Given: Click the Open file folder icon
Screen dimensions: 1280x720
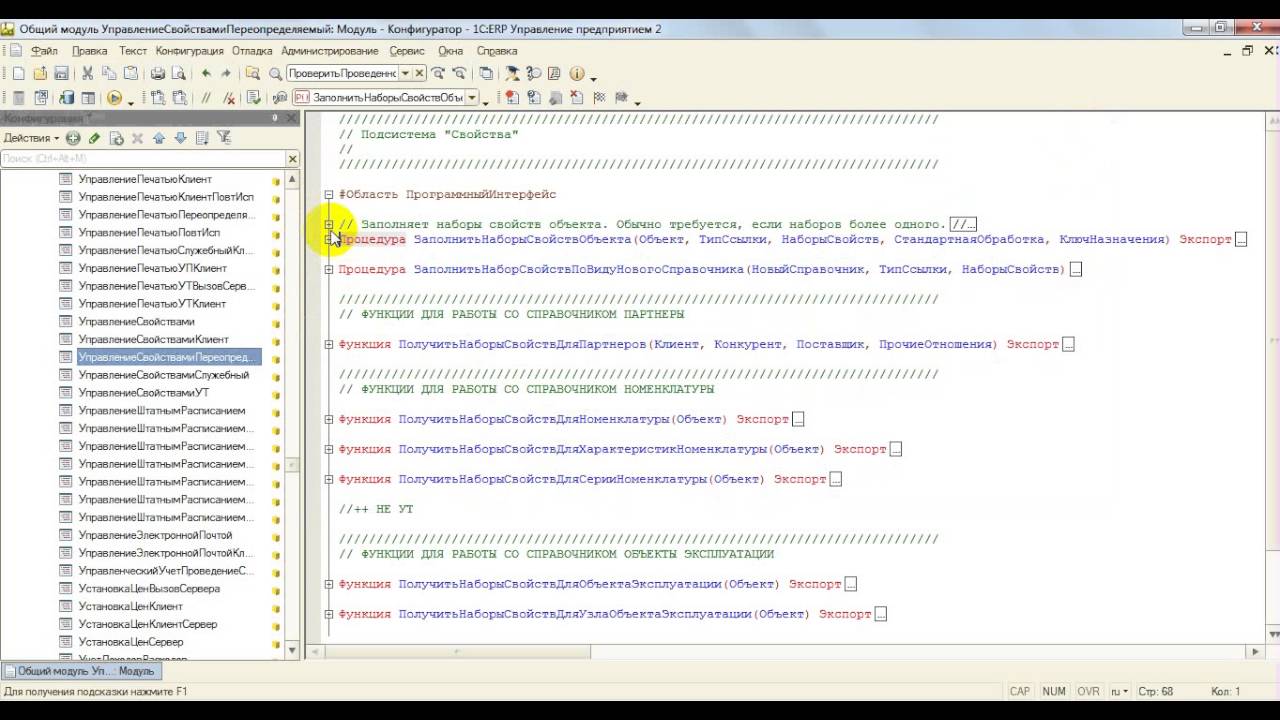Looking at the screenshot, I should coord(40,73).
